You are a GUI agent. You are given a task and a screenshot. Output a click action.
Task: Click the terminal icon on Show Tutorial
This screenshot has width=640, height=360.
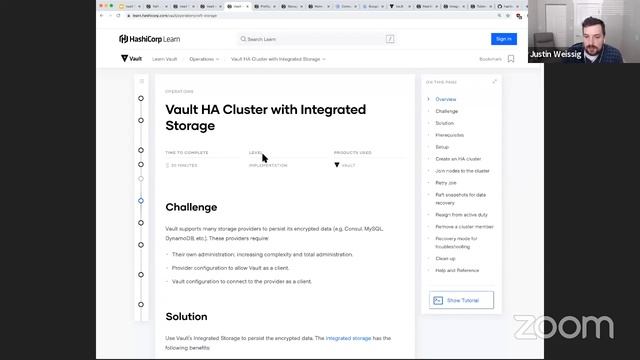[438, 300]
